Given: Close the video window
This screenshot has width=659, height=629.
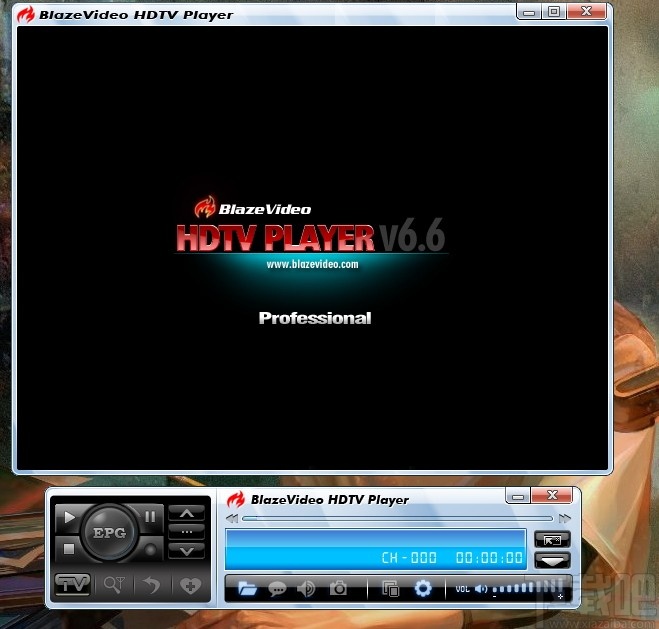Looking at the screenshot, I should [586, 12].
